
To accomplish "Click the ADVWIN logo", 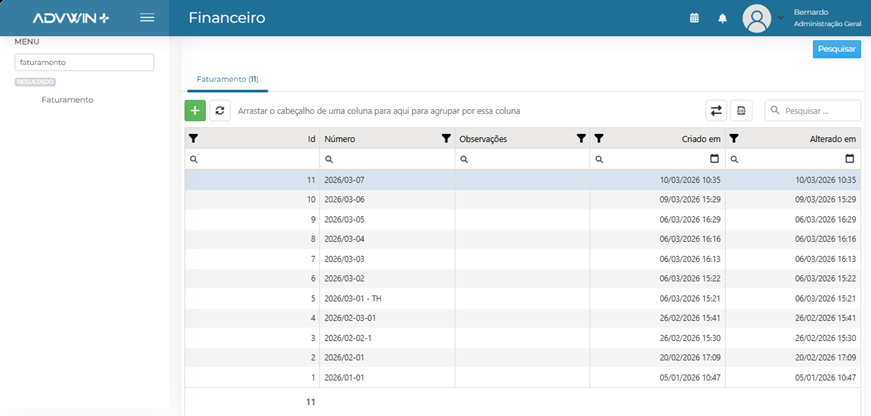I will pyautogui.click(x=71, y=18).
